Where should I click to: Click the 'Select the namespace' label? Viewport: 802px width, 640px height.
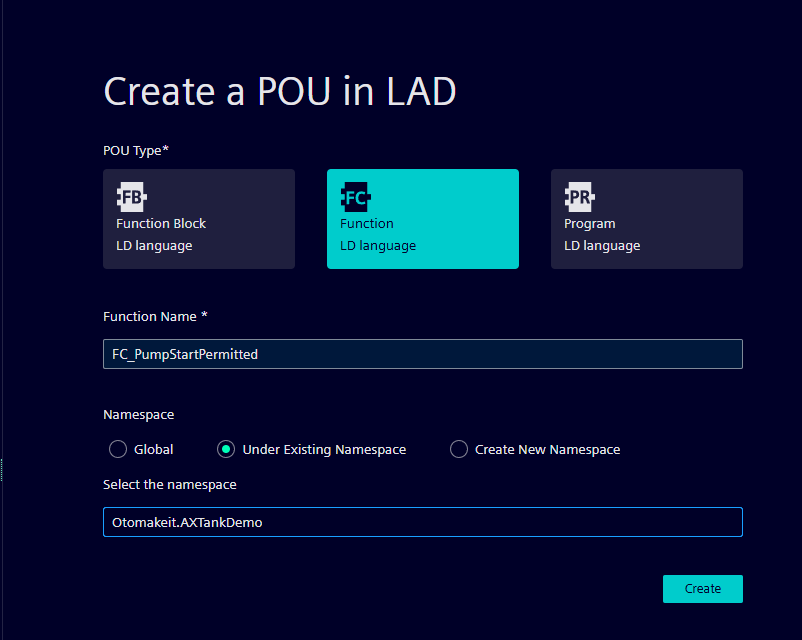pyautogui.click(x=170, y=484)
